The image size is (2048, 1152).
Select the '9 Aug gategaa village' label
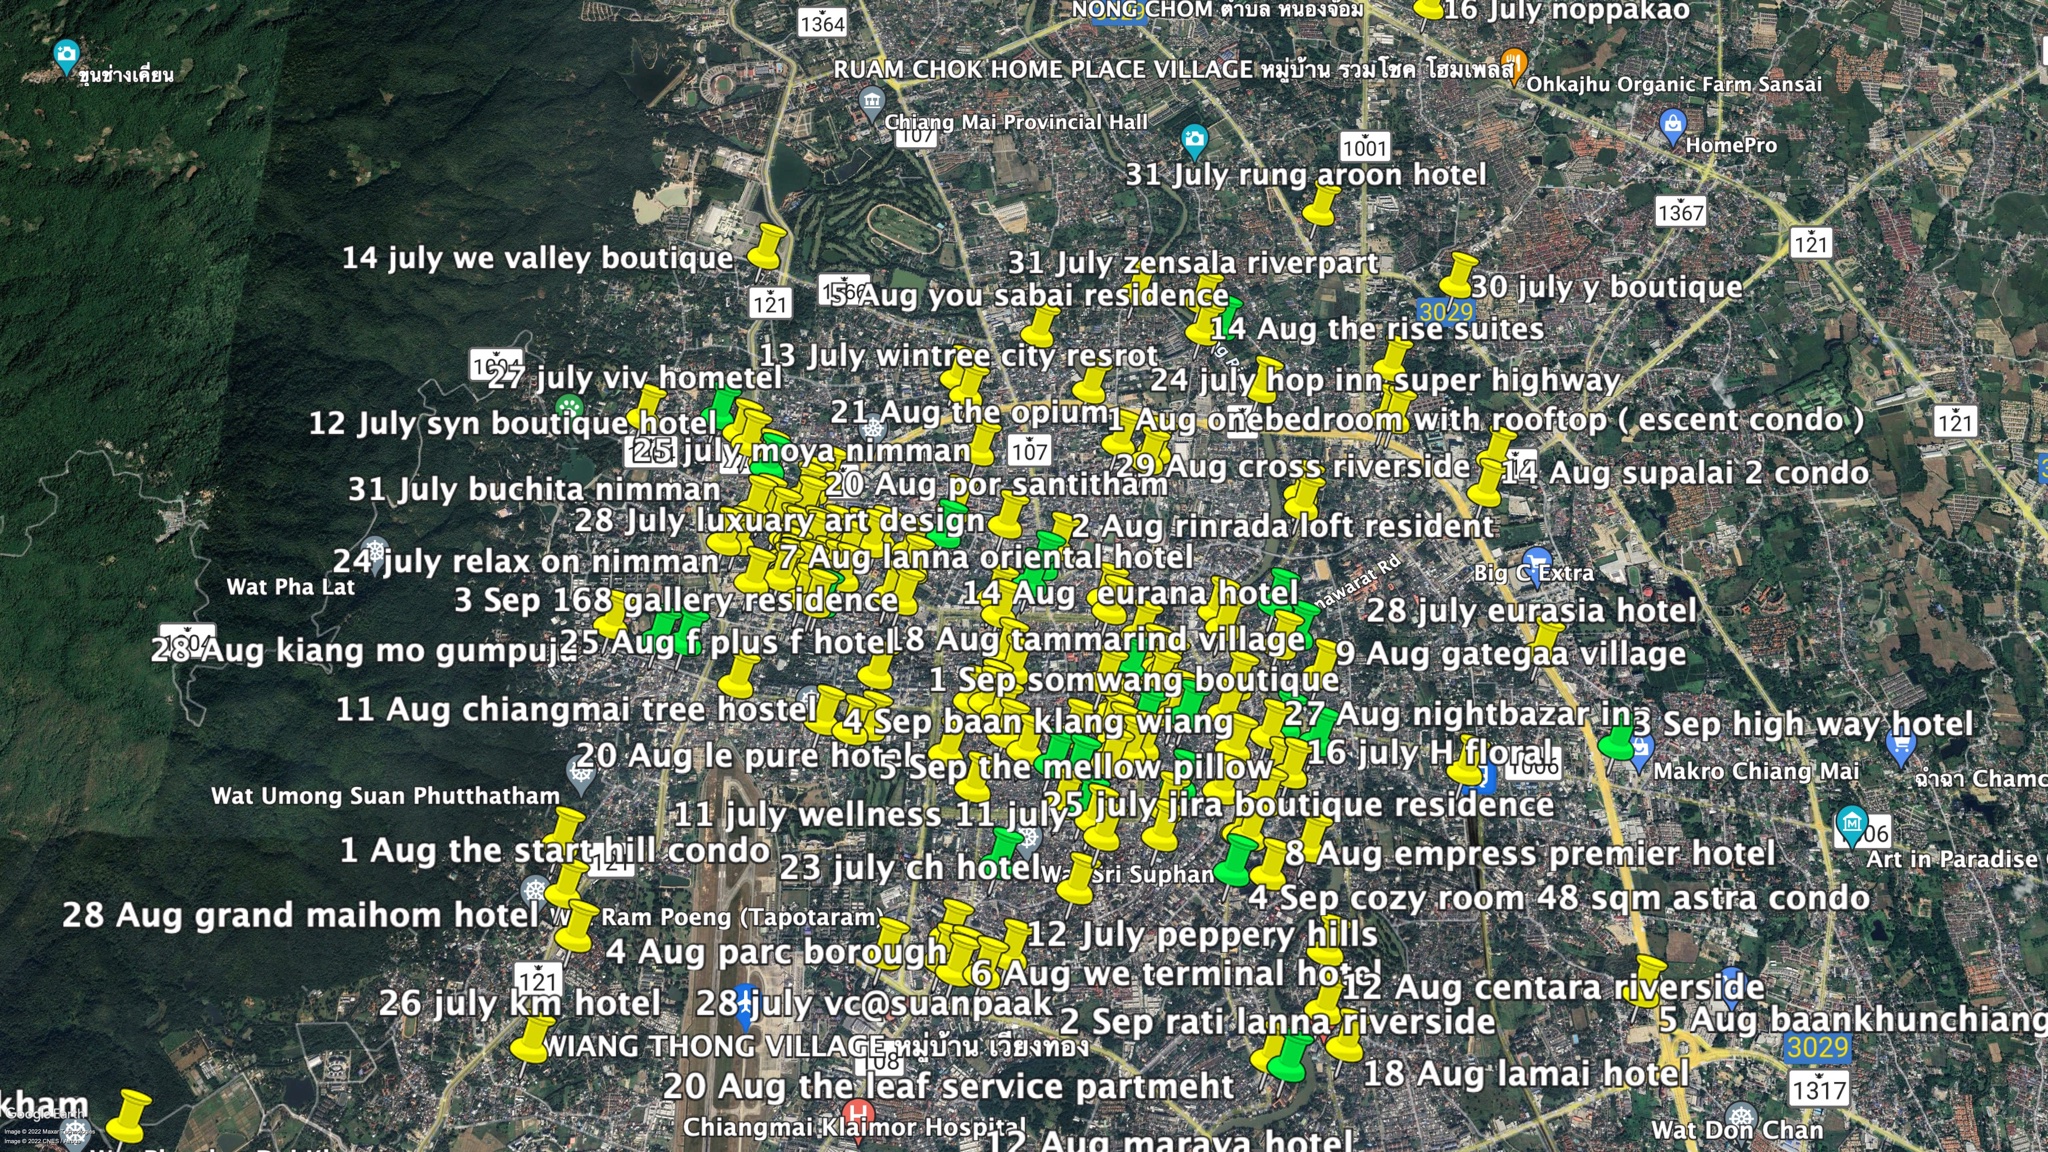[1511, 654]
